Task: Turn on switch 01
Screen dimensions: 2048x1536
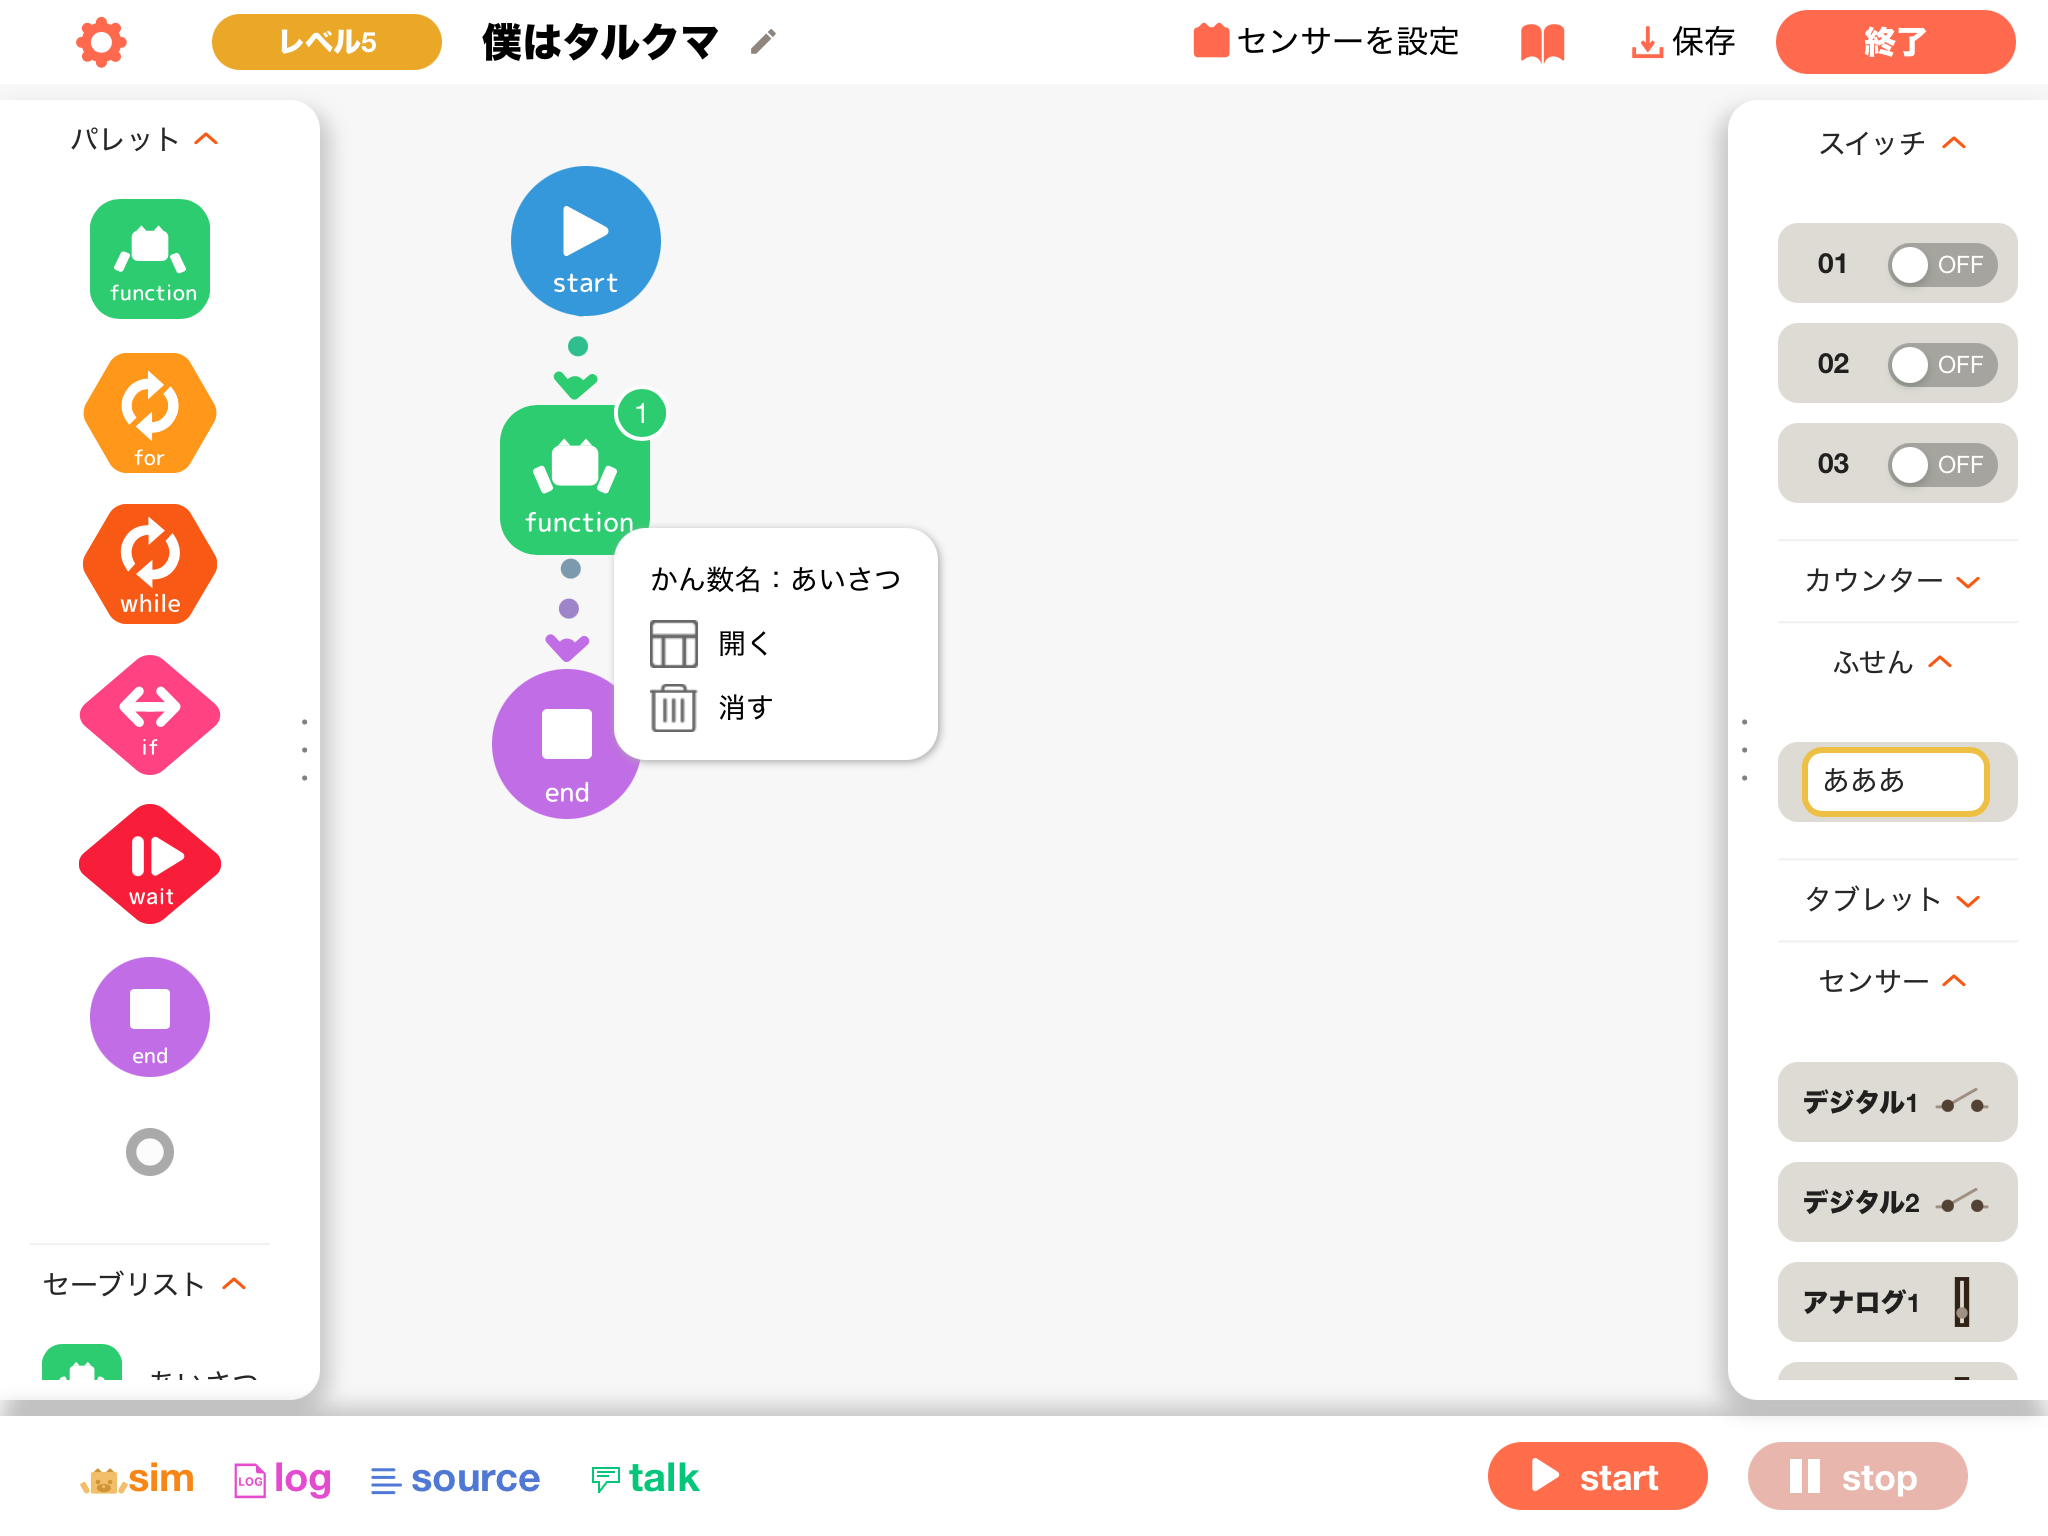Action: [1941, 265]
